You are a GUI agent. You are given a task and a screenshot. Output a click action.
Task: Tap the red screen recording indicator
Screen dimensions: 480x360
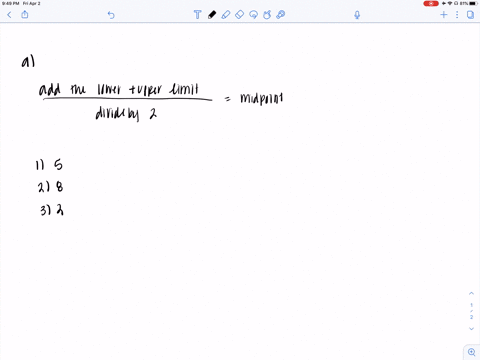click(x=431, y=3)
